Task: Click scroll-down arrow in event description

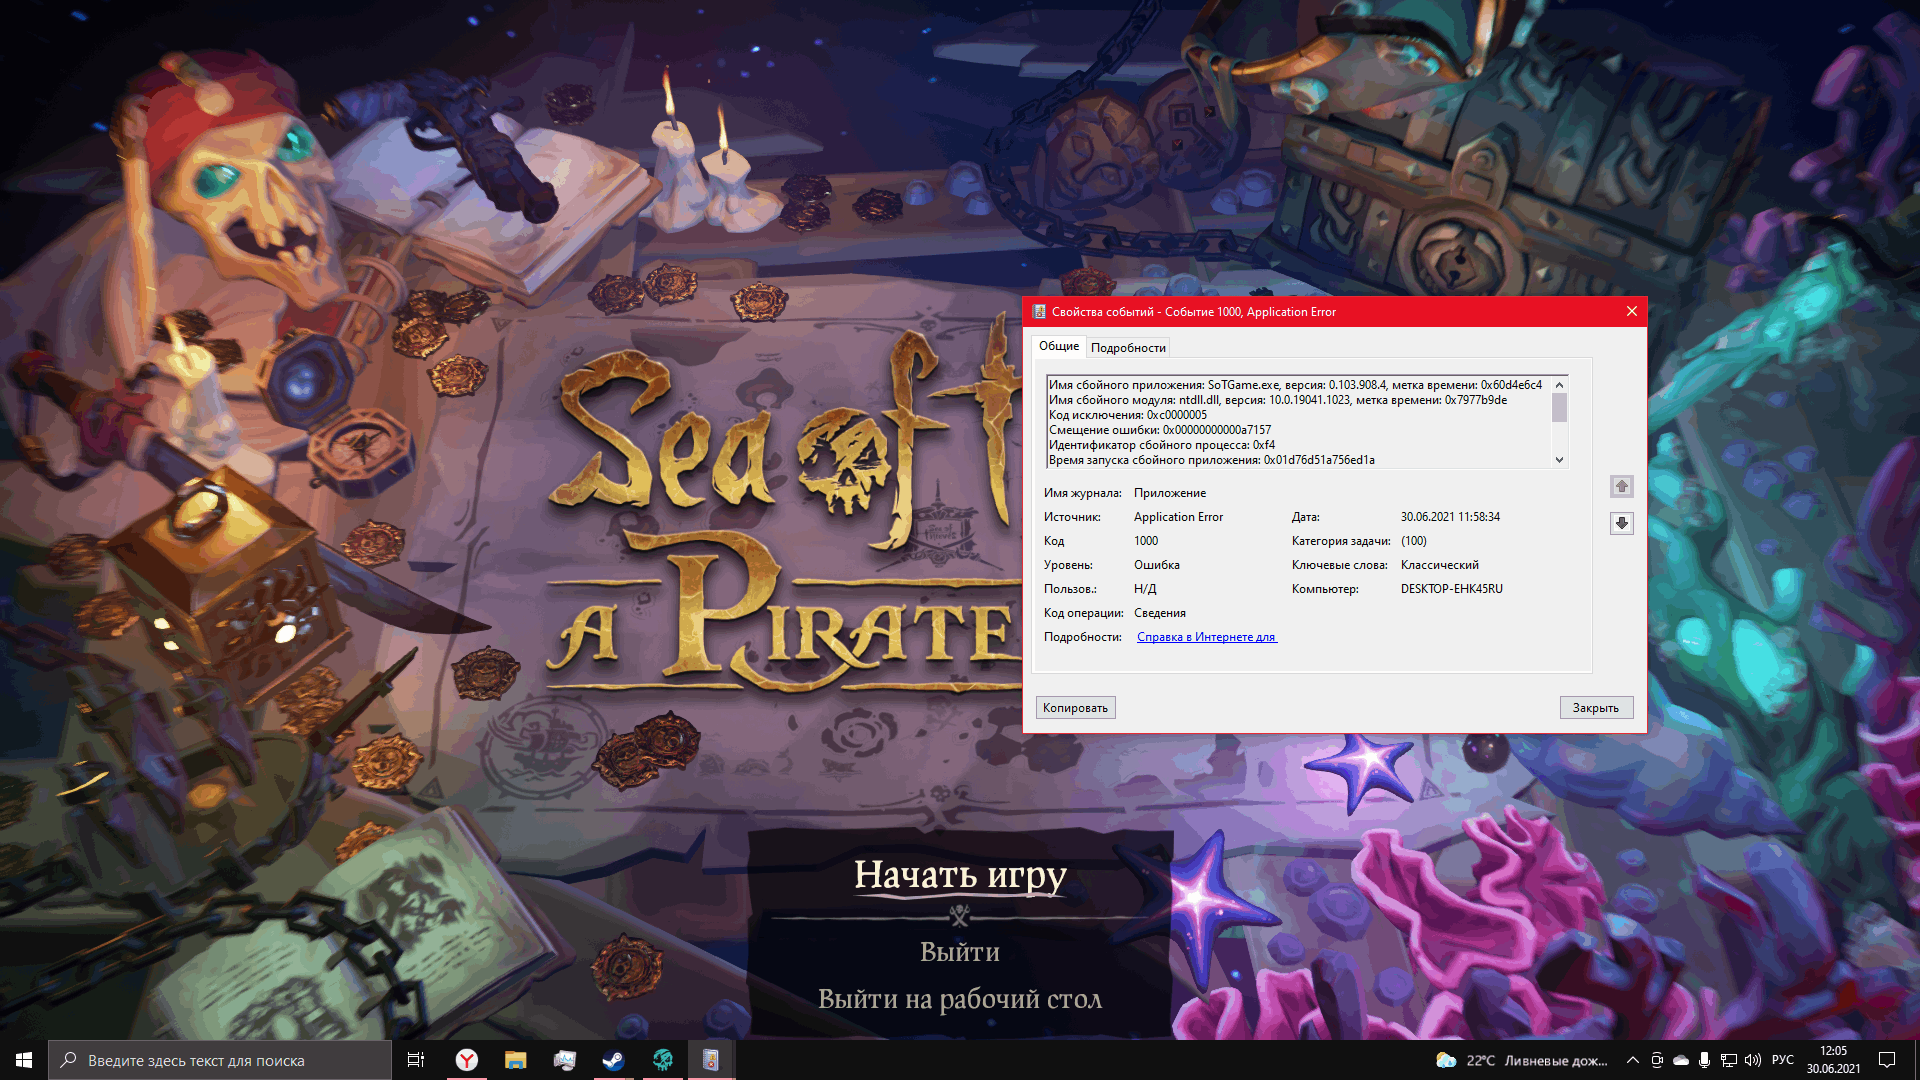Action: (1559, 460)
